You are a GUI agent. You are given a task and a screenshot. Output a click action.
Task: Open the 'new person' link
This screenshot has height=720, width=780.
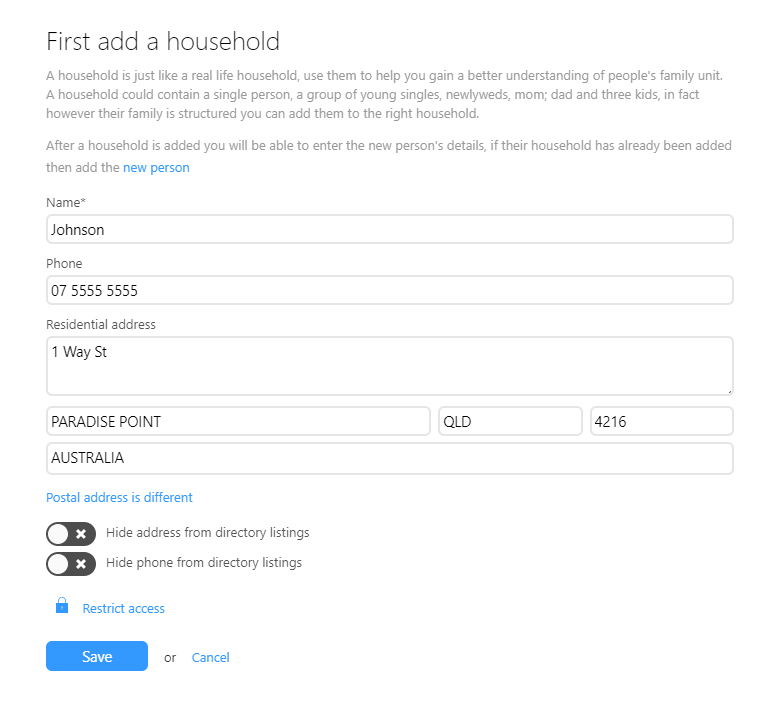[156, 168]
